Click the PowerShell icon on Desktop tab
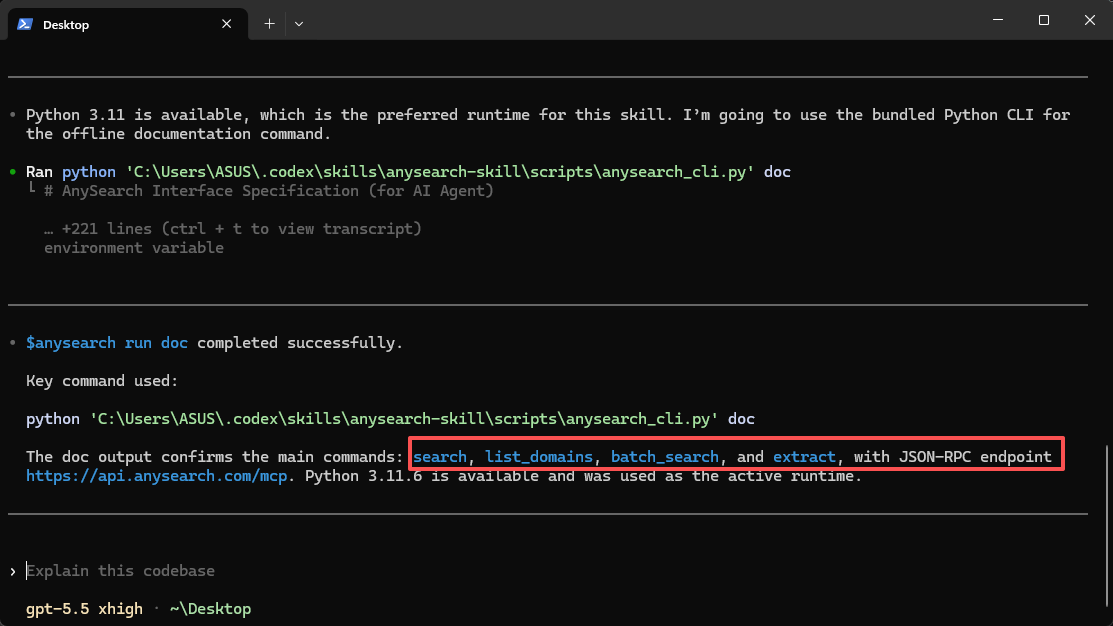This screenshot has height=626, width=1113. point(25,24)
